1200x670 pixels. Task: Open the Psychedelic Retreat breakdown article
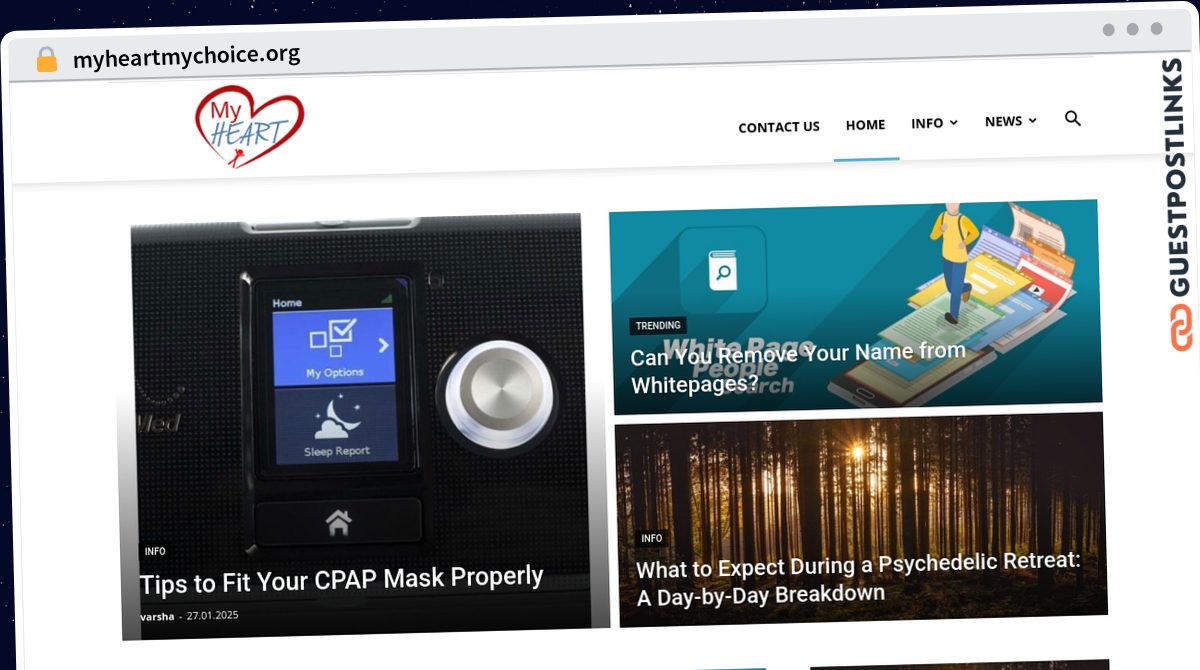click(858, 578)
